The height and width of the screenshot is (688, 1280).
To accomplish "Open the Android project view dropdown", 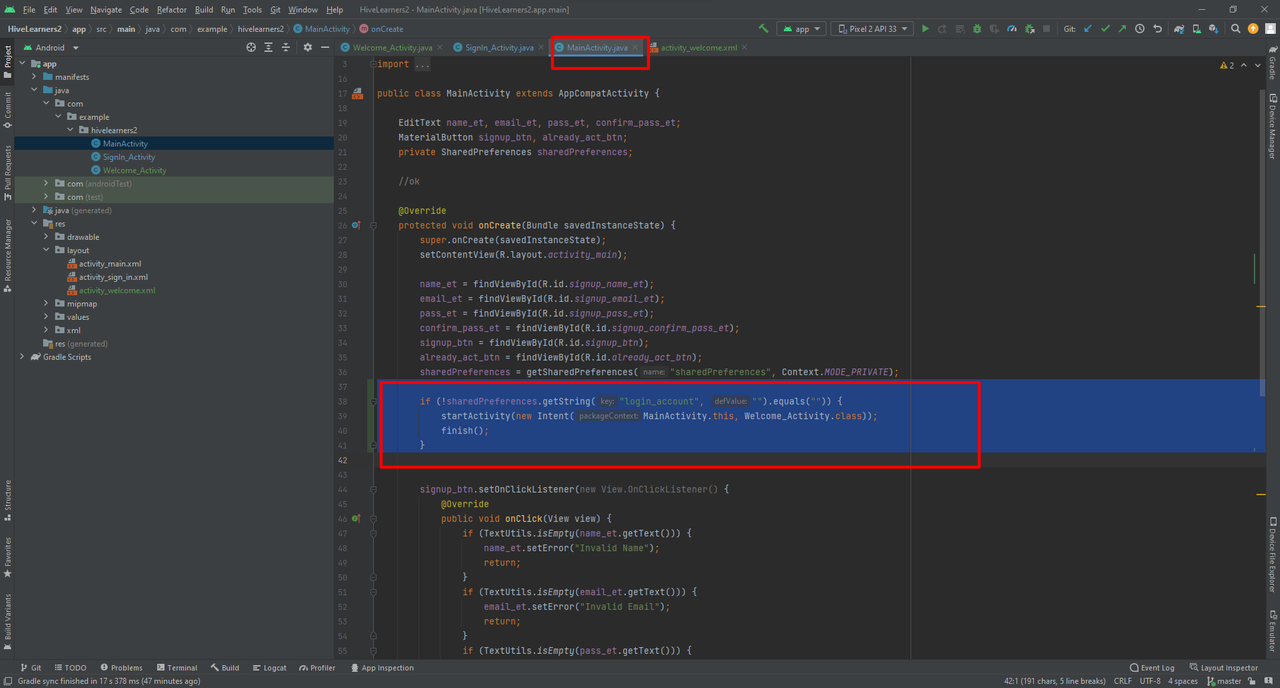I will point(49,47).
